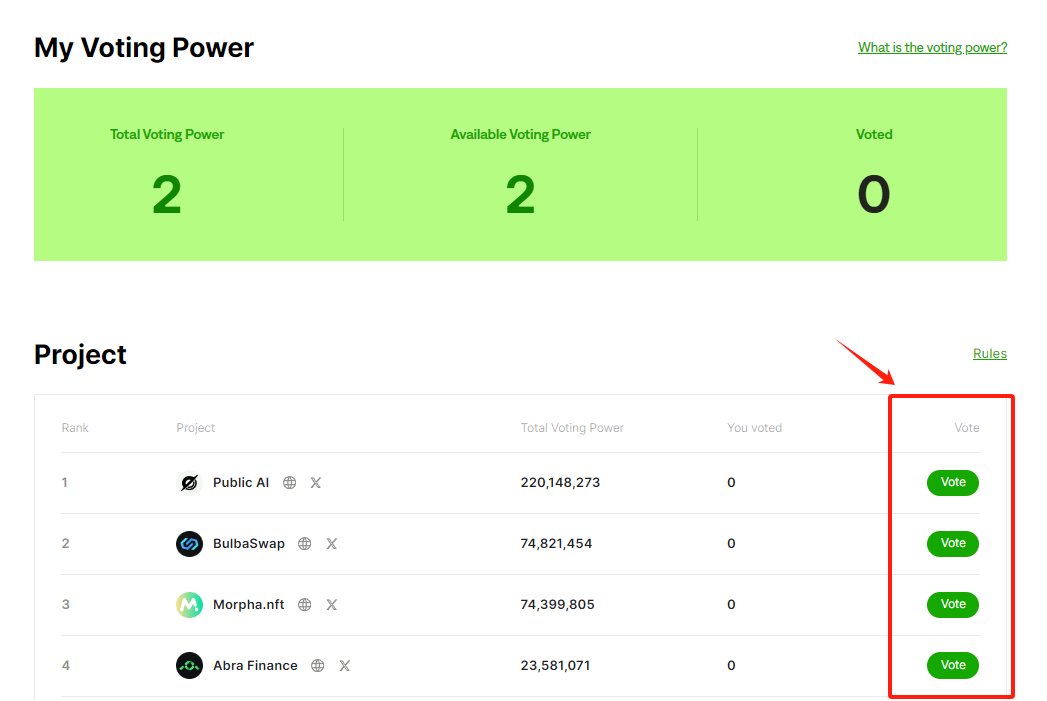Click the 74,821,454 voting power value

(556, 543)
